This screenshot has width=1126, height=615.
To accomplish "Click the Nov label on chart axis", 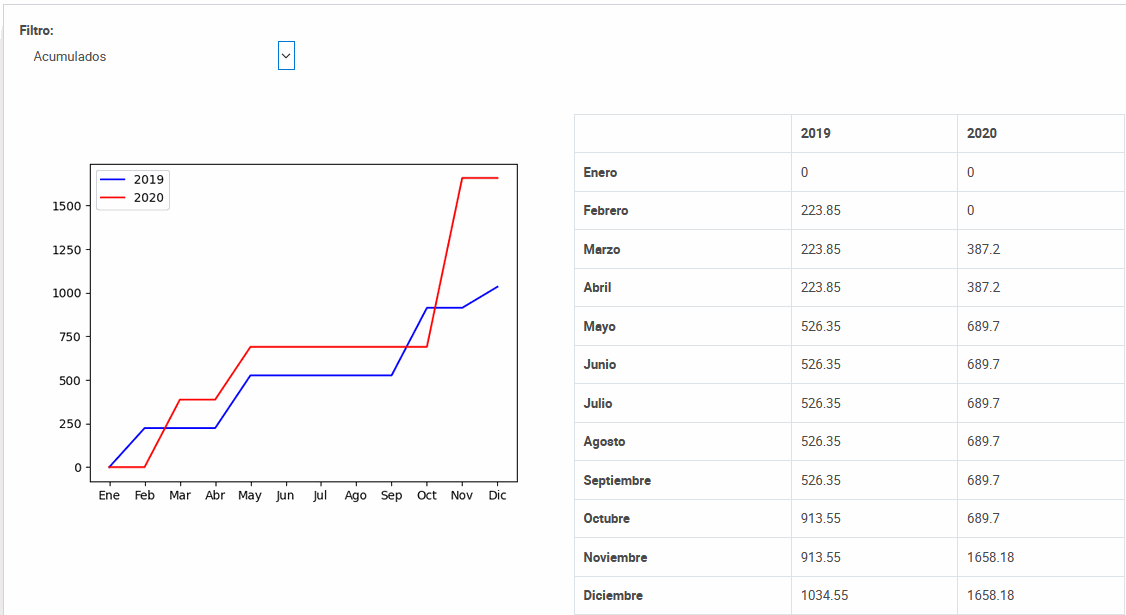I will (461, 495).
